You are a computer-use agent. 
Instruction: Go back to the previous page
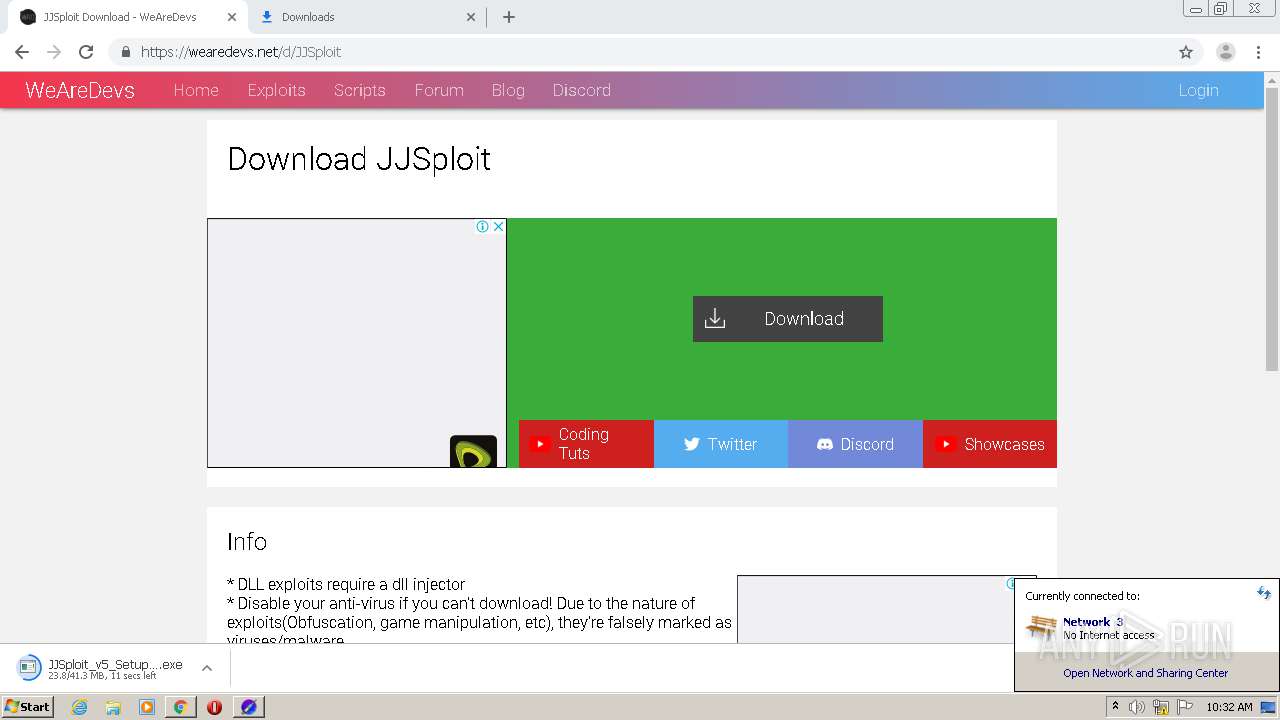[22, 52]
